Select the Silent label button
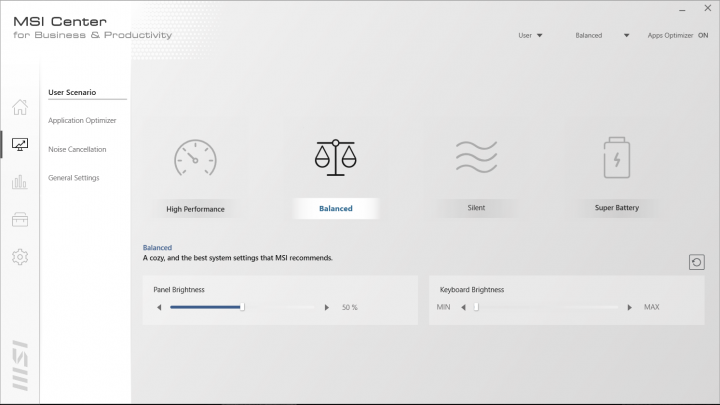This screenshot has width=720, height=405. tap(476, 208)
